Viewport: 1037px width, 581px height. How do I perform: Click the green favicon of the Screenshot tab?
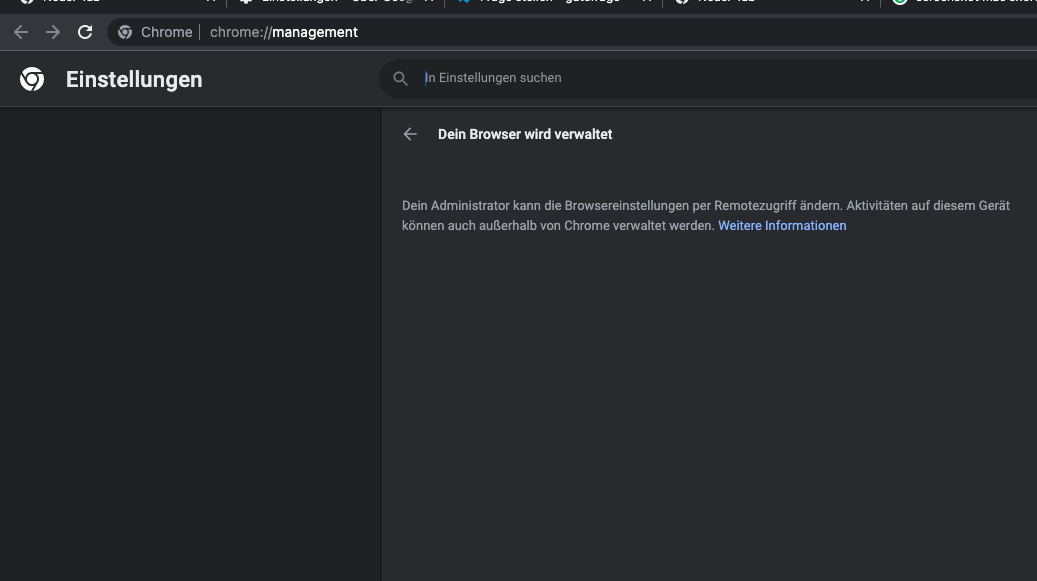(900, 2)
